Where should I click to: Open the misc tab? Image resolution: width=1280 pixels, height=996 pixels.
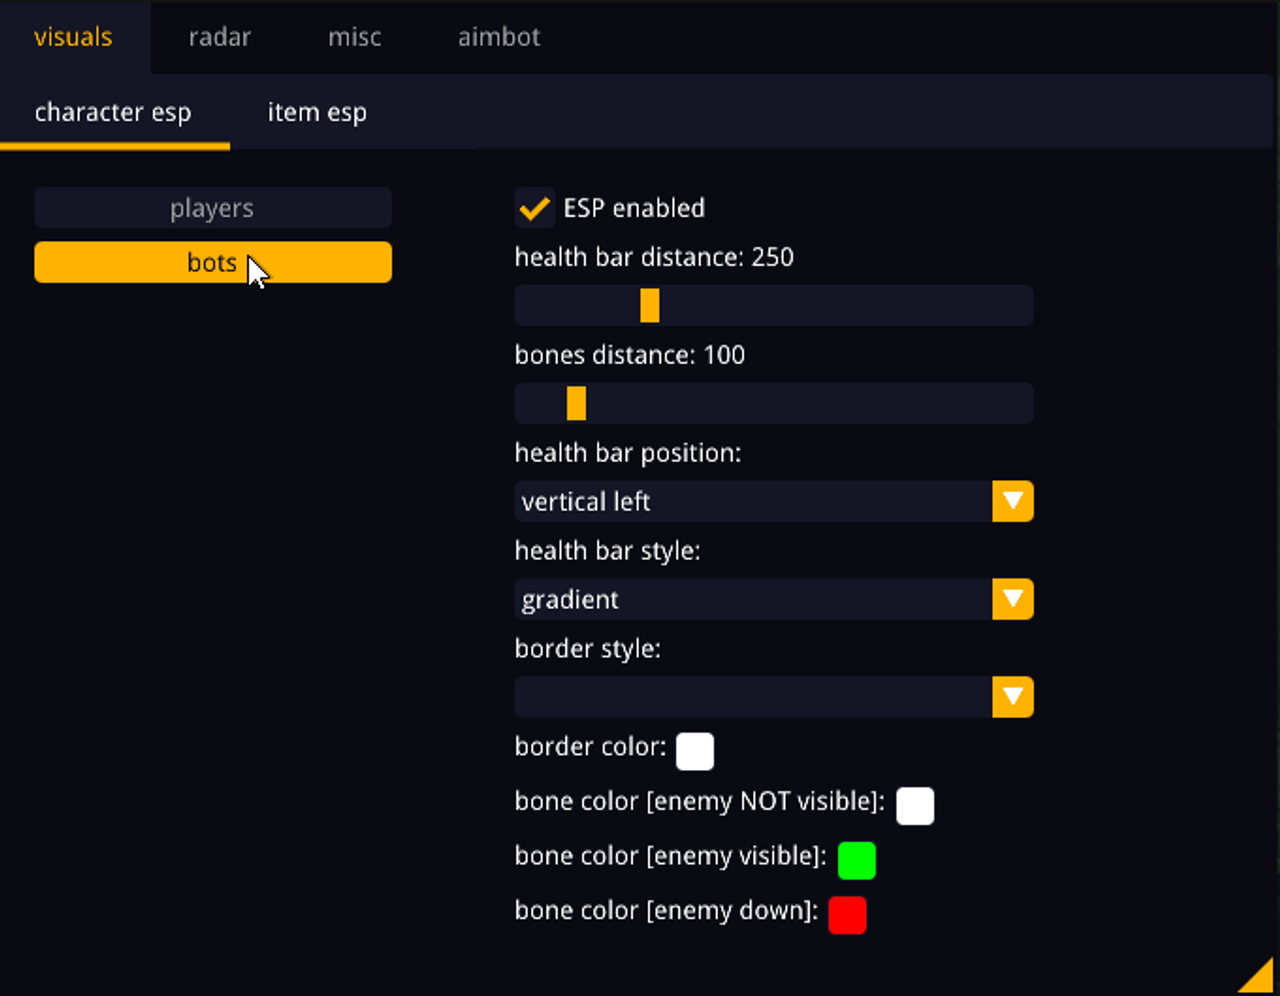354,37
